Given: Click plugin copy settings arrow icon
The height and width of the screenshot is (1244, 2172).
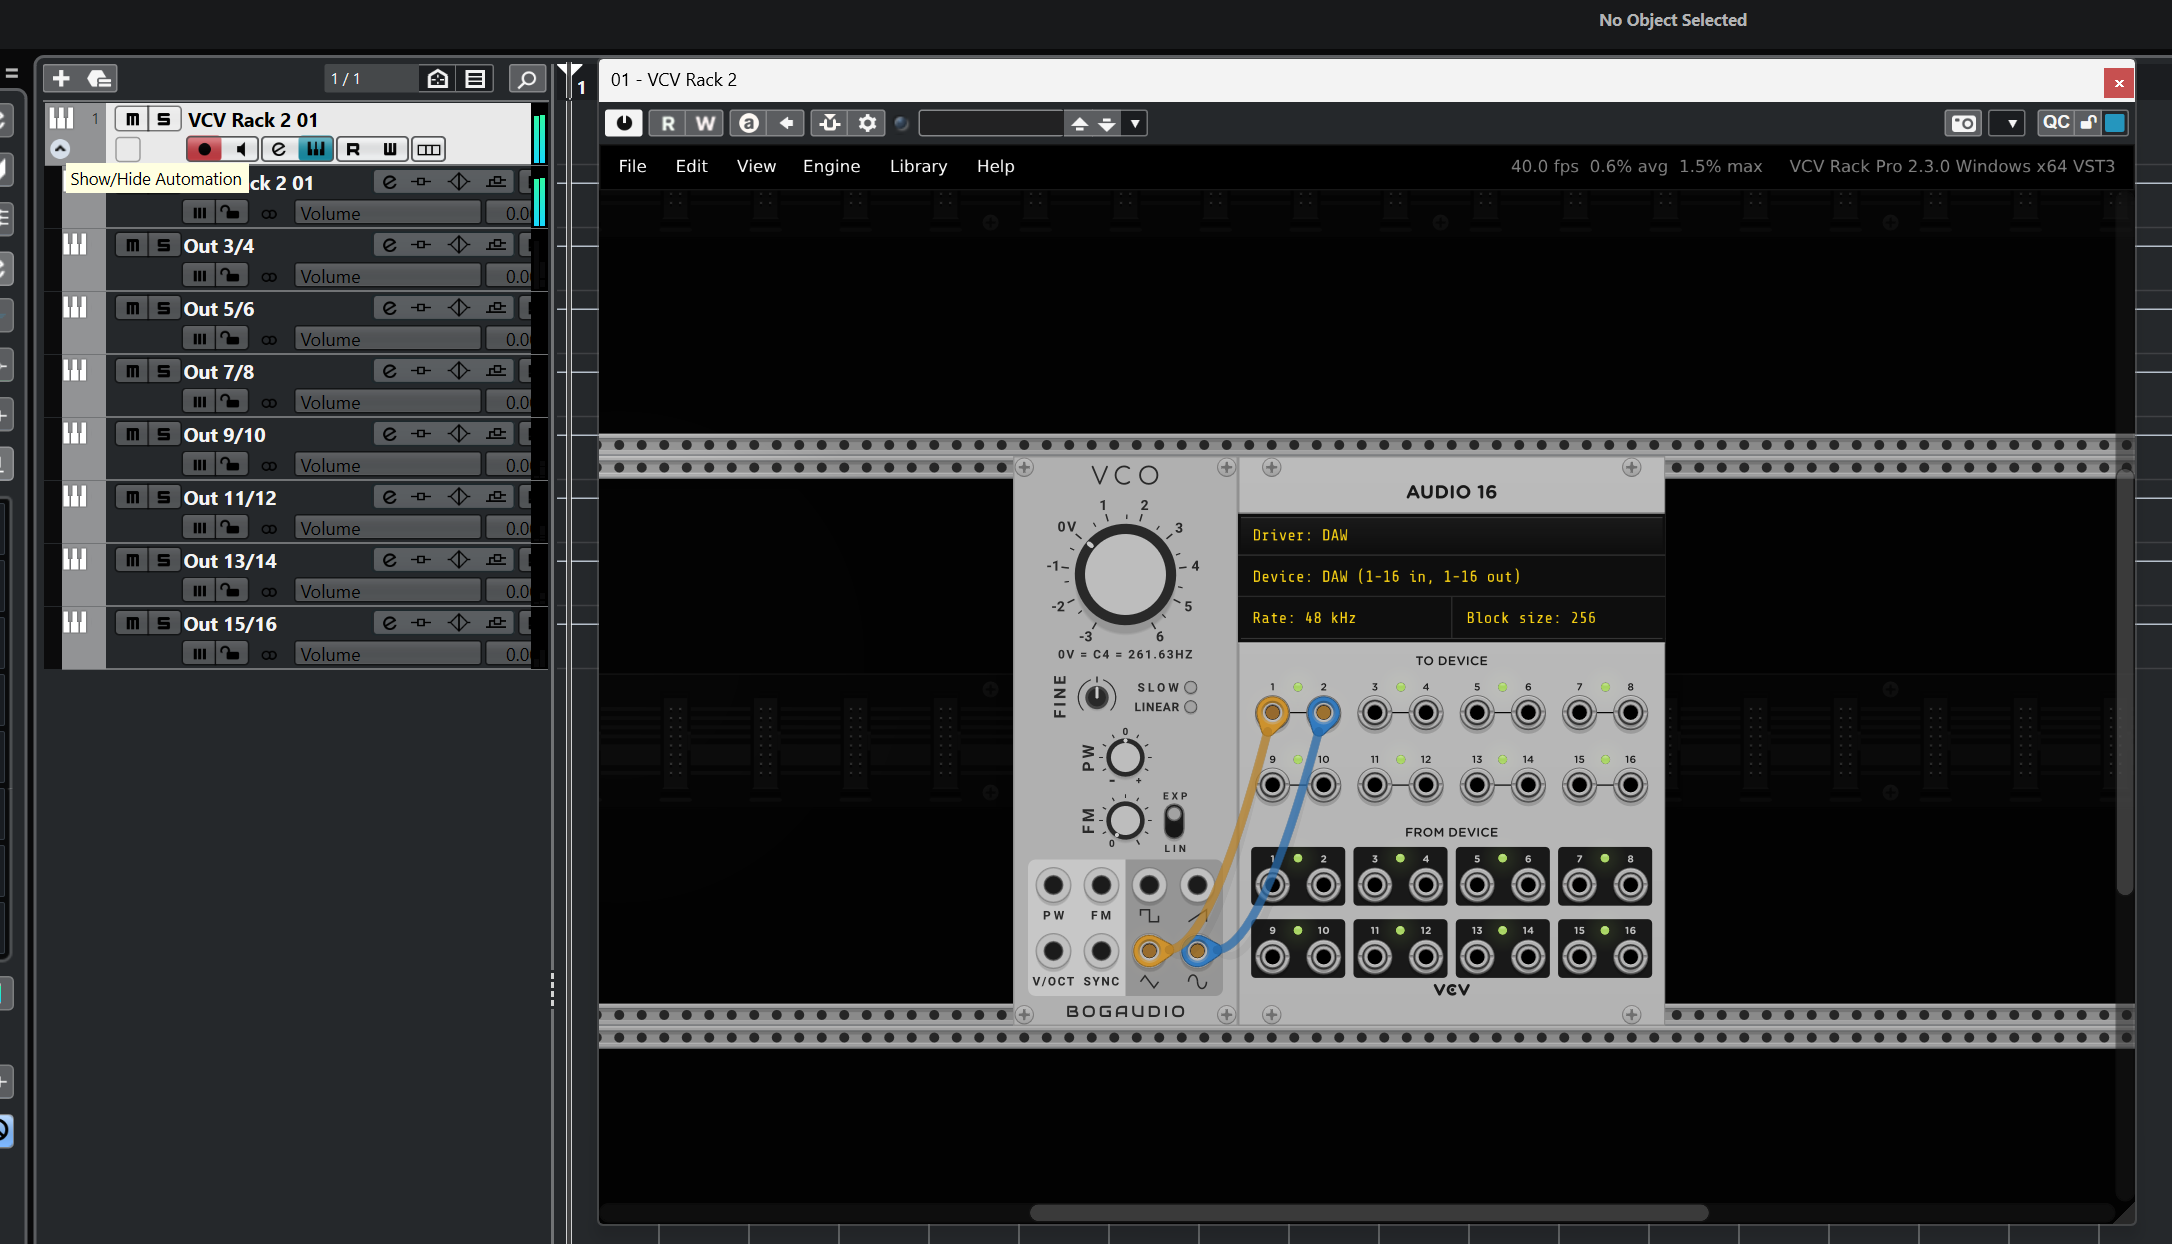Looking at the screenshot, I should (x=786, y=123).
